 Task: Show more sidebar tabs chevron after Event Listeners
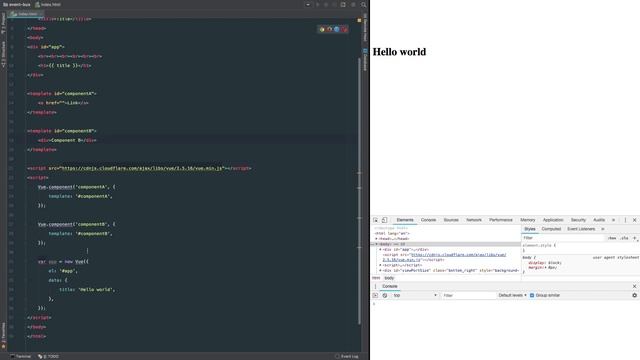tap(602, 229)
